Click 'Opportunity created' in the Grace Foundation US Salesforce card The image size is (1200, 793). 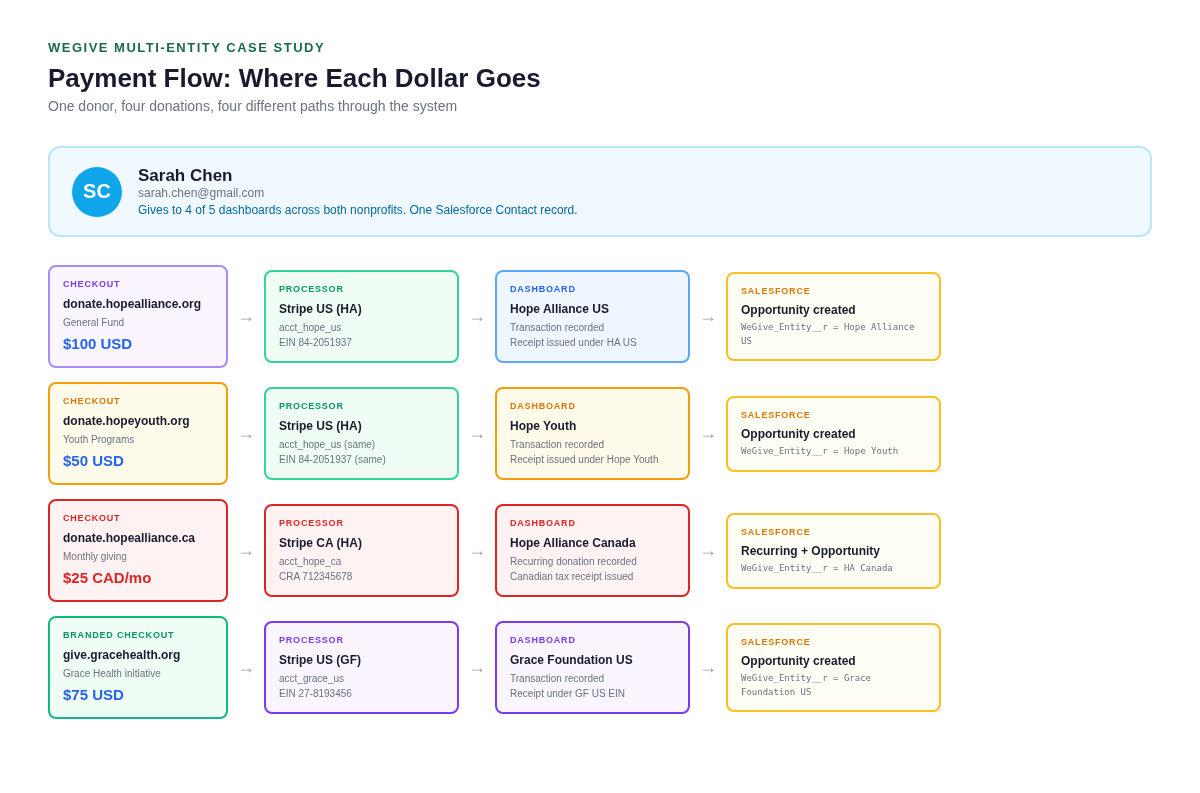point(798,661)
